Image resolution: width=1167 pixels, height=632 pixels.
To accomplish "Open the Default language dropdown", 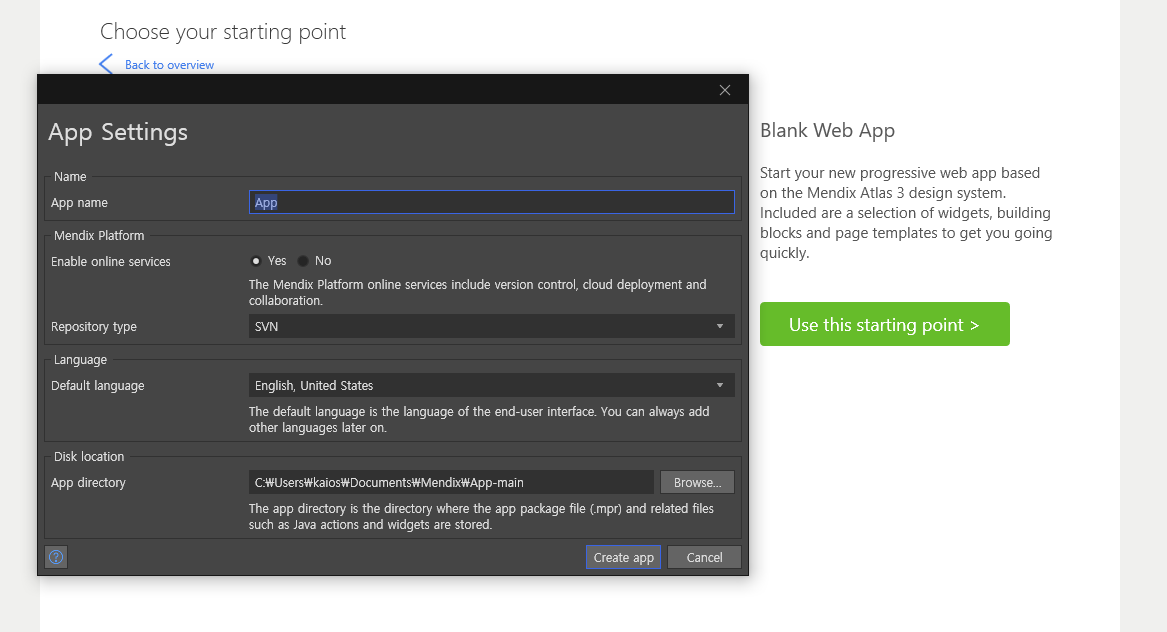I will (x=491, y=385).
